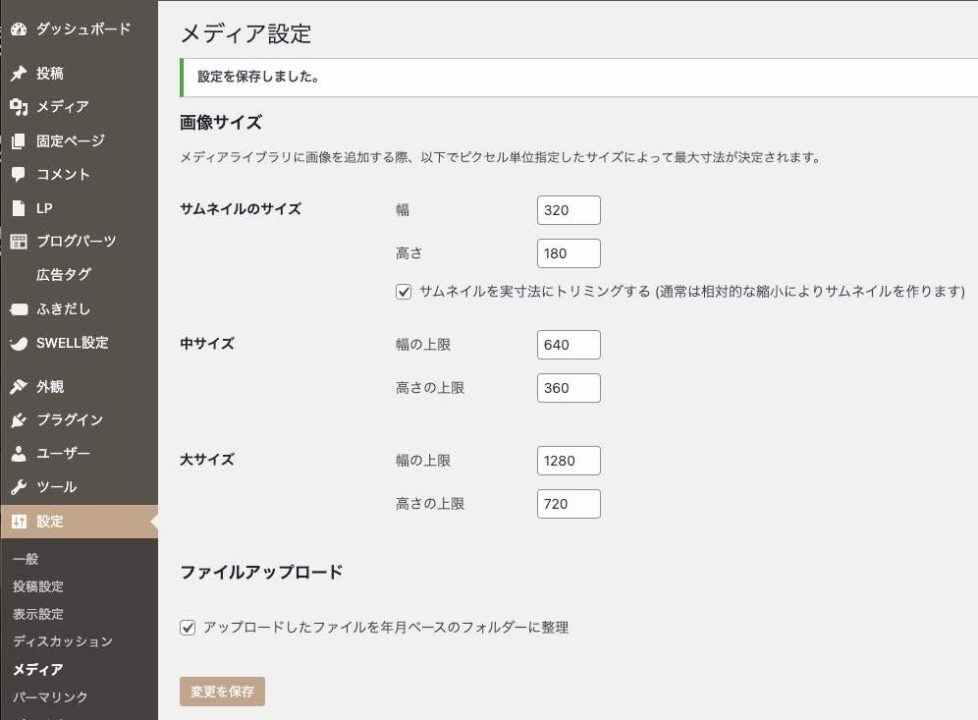This screenshot has width=978, height=720.
Task: Select the ユーザー person icon
Action: (19, 454)
